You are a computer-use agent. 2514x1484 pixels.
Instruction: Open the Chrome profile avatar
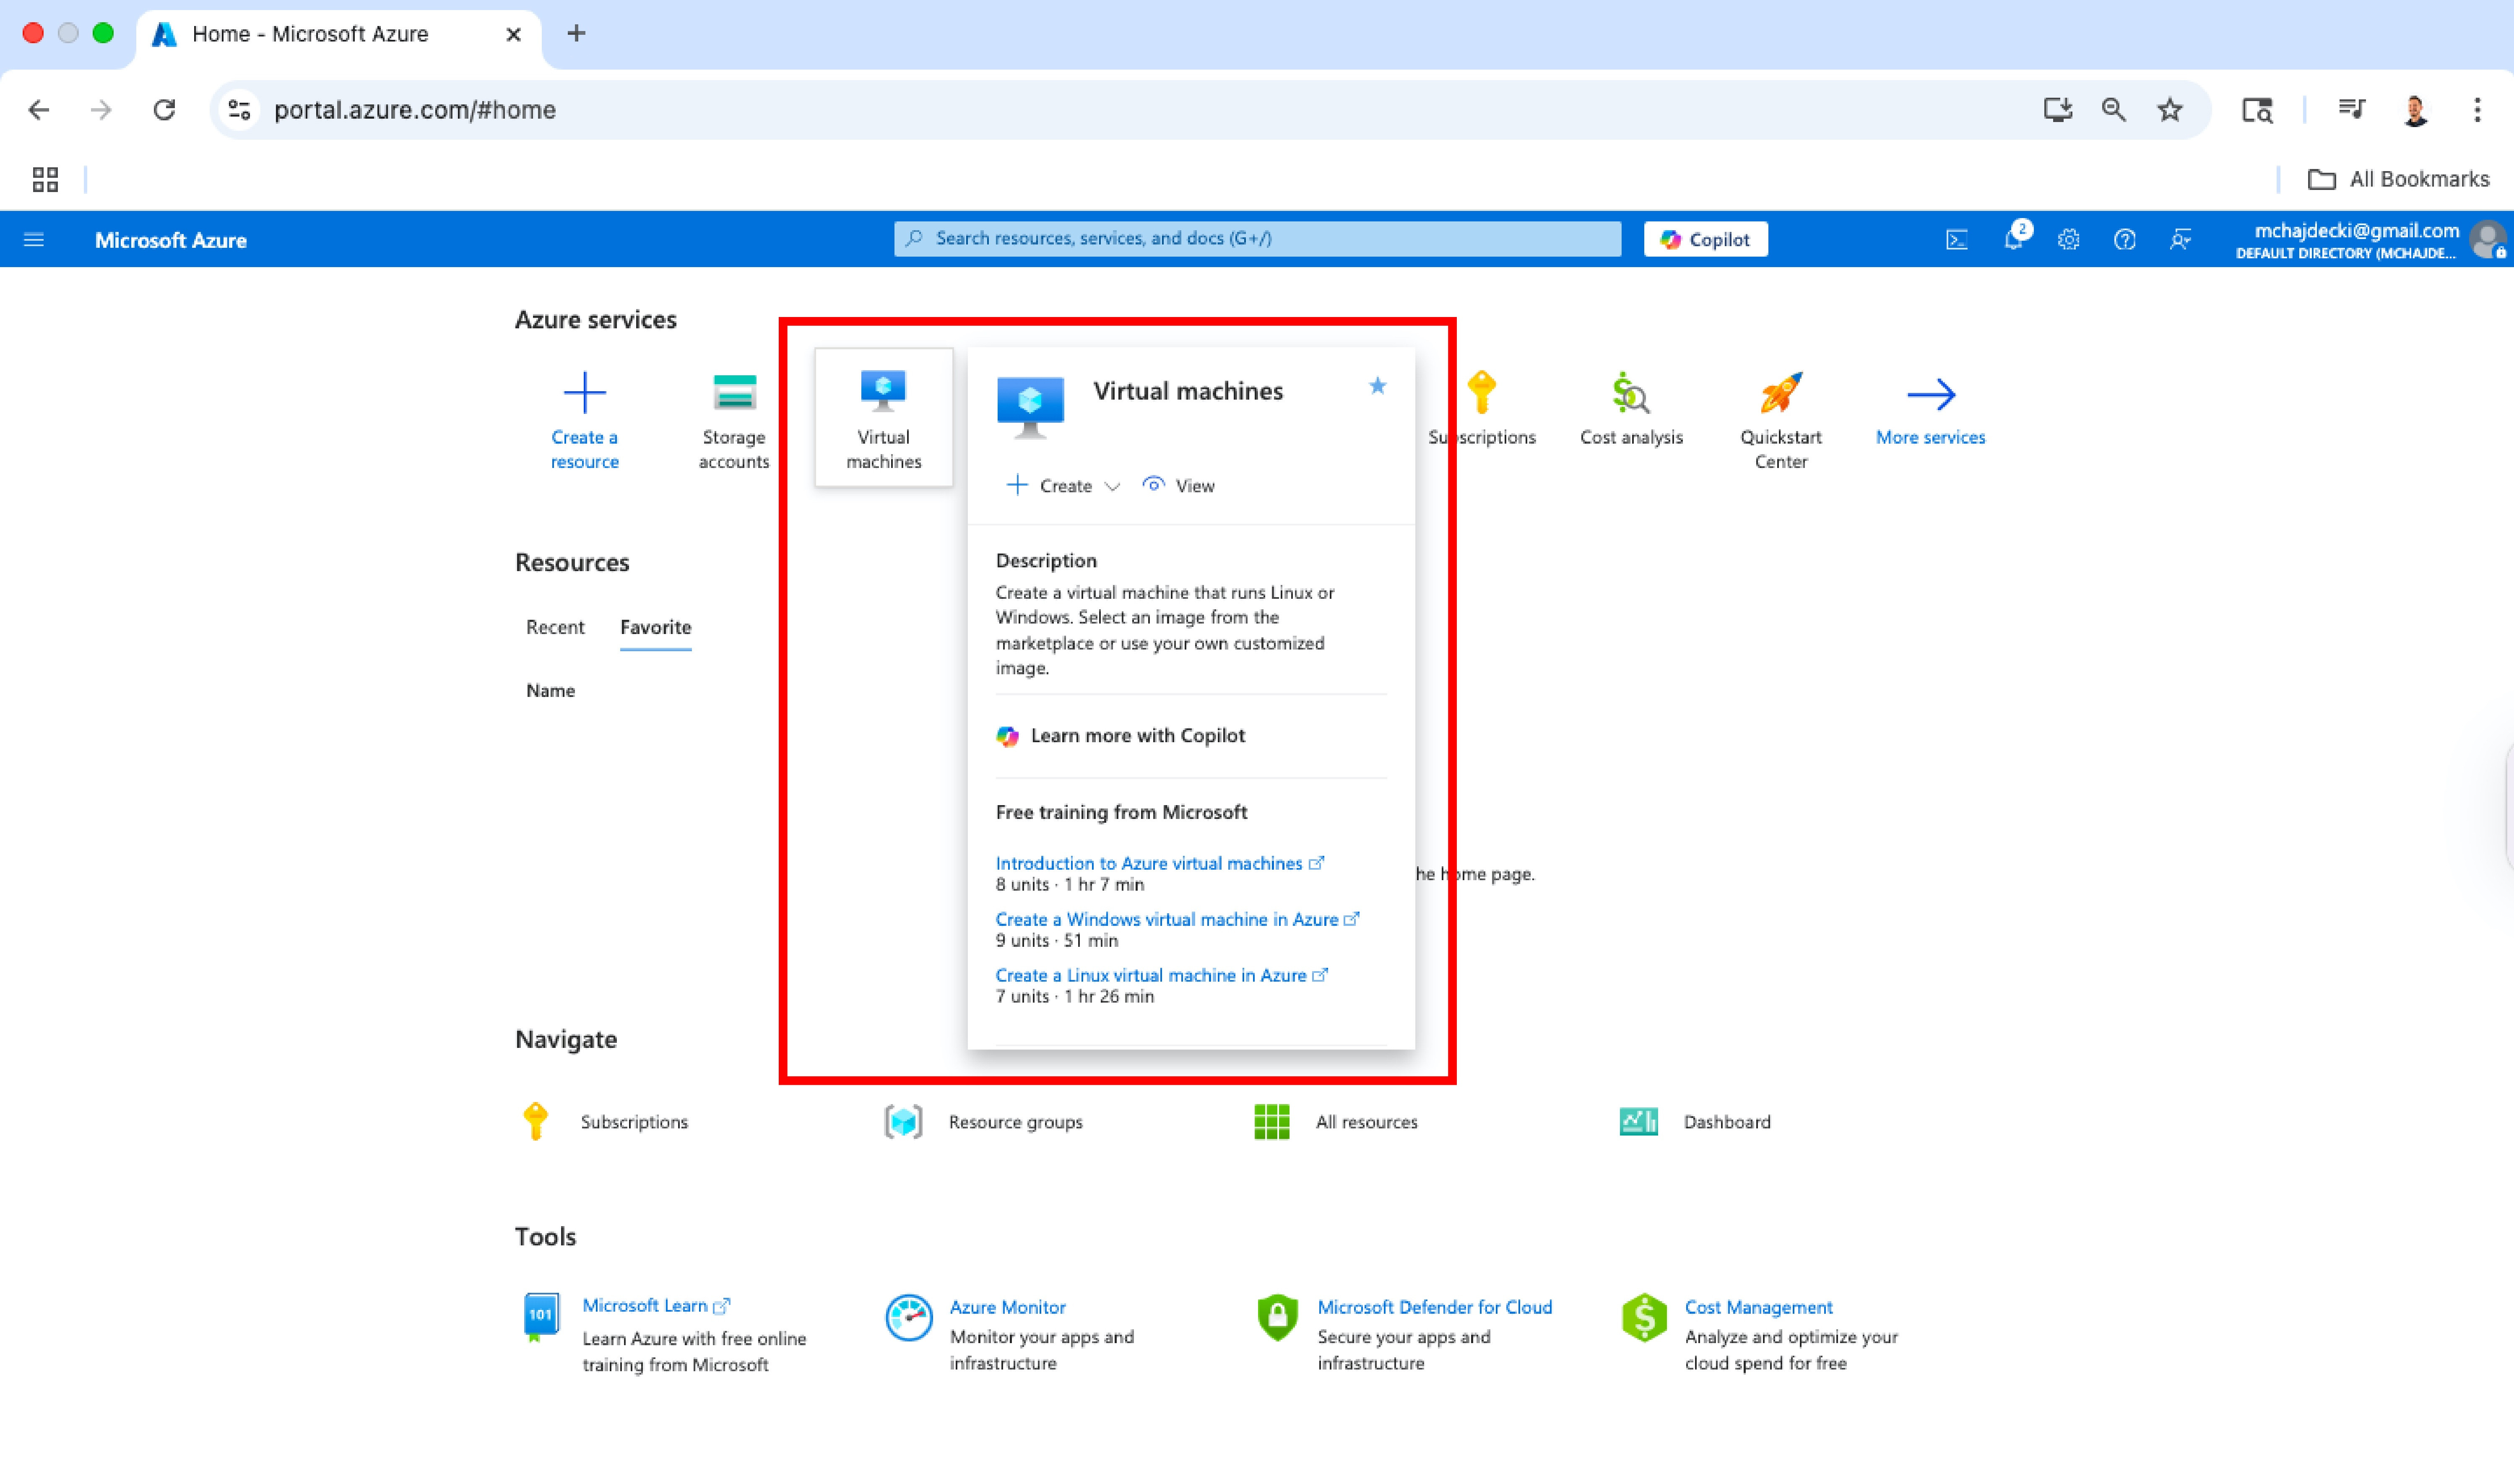click(x=2415, y=110)
